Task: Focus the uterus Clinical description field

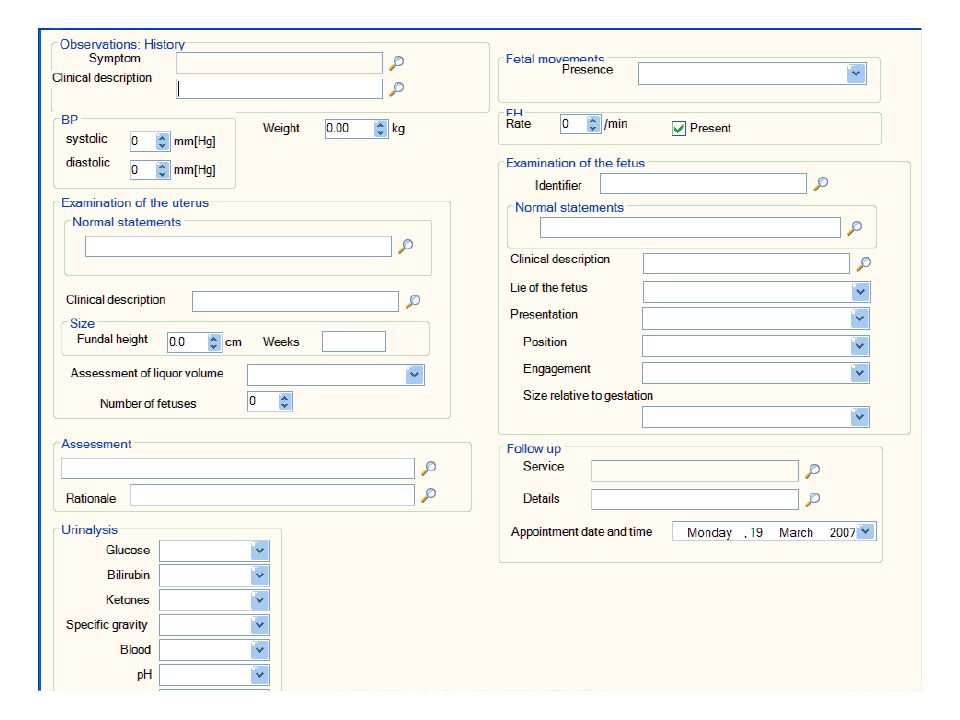Action: coord(295,301)
